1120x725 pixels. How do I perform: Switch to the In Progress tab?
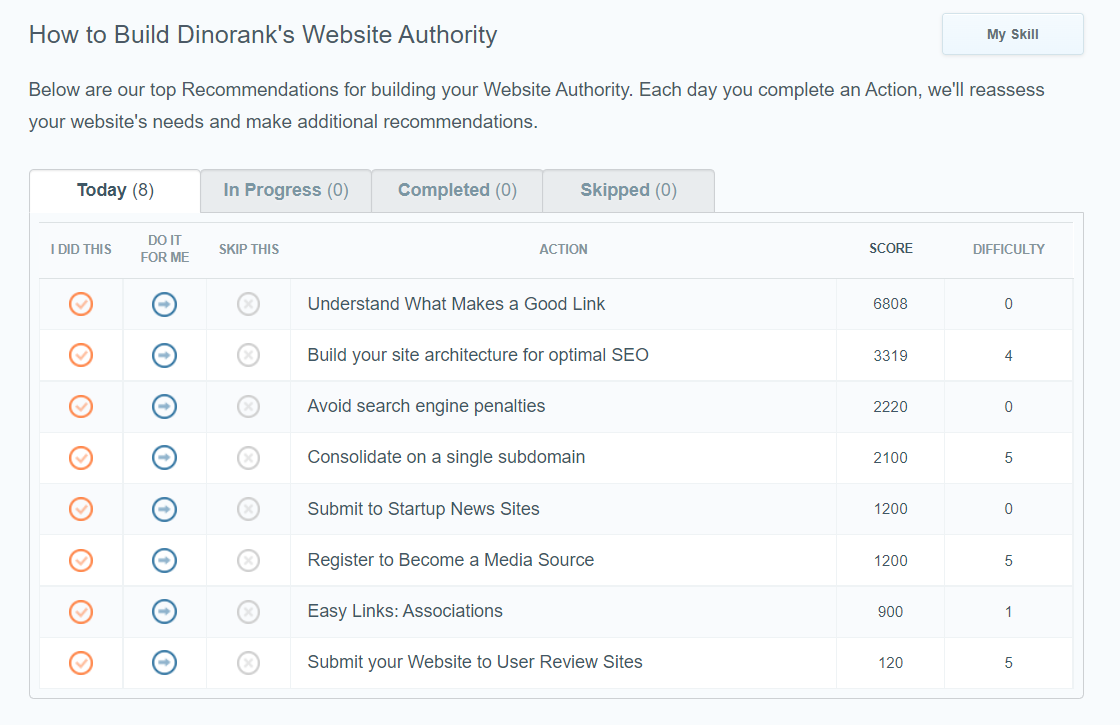[286, 191]
